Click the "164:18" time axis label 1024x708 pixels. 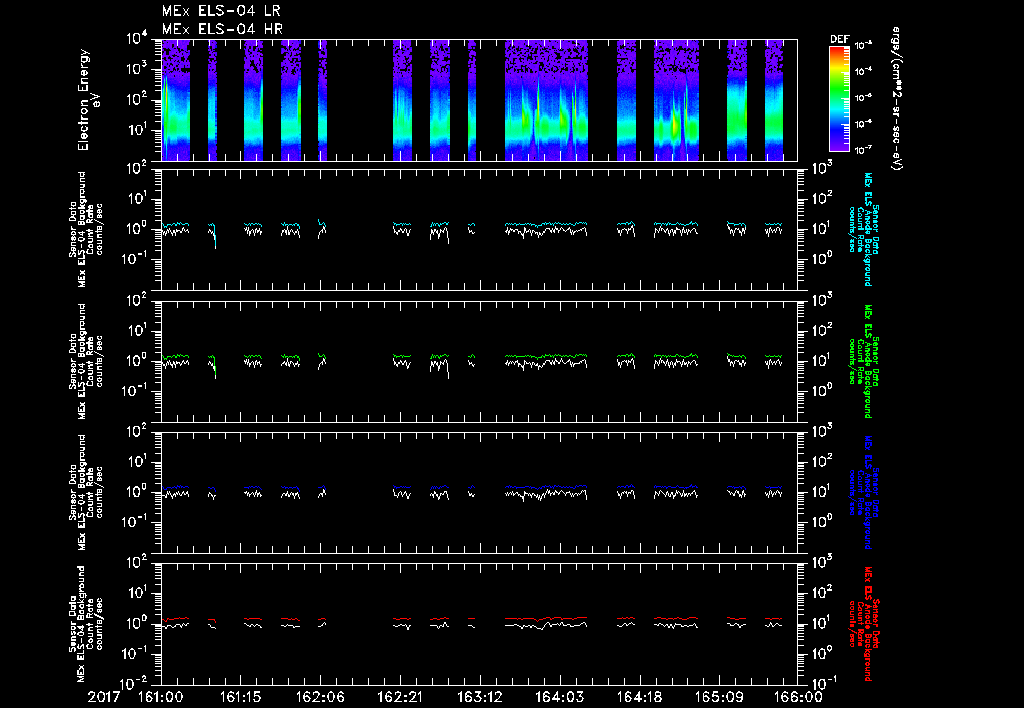[x=639, y=697]
